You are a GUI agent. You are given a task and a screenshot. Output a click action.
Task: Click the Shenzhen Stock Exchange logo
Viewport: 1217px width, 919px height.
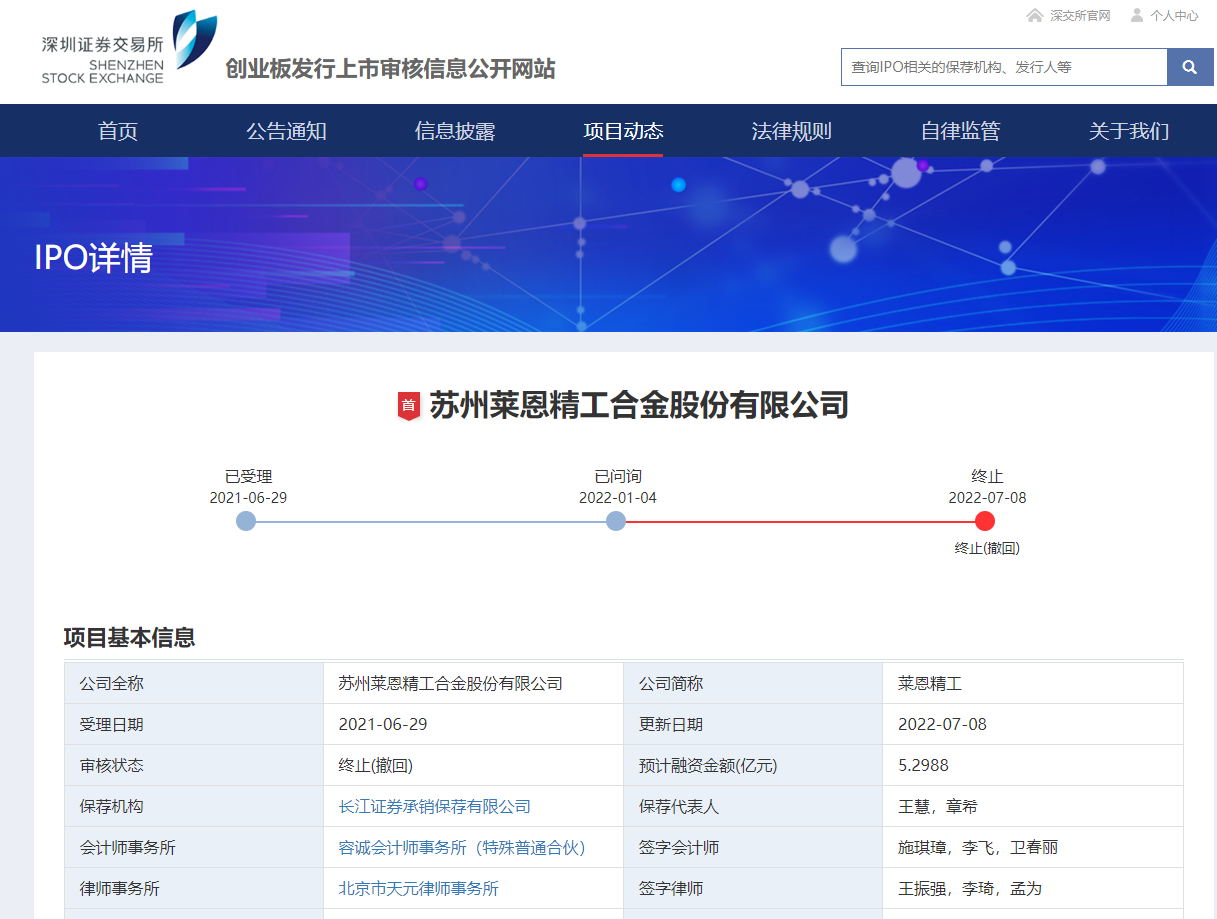pyautogui.click(x=129, y=48)
